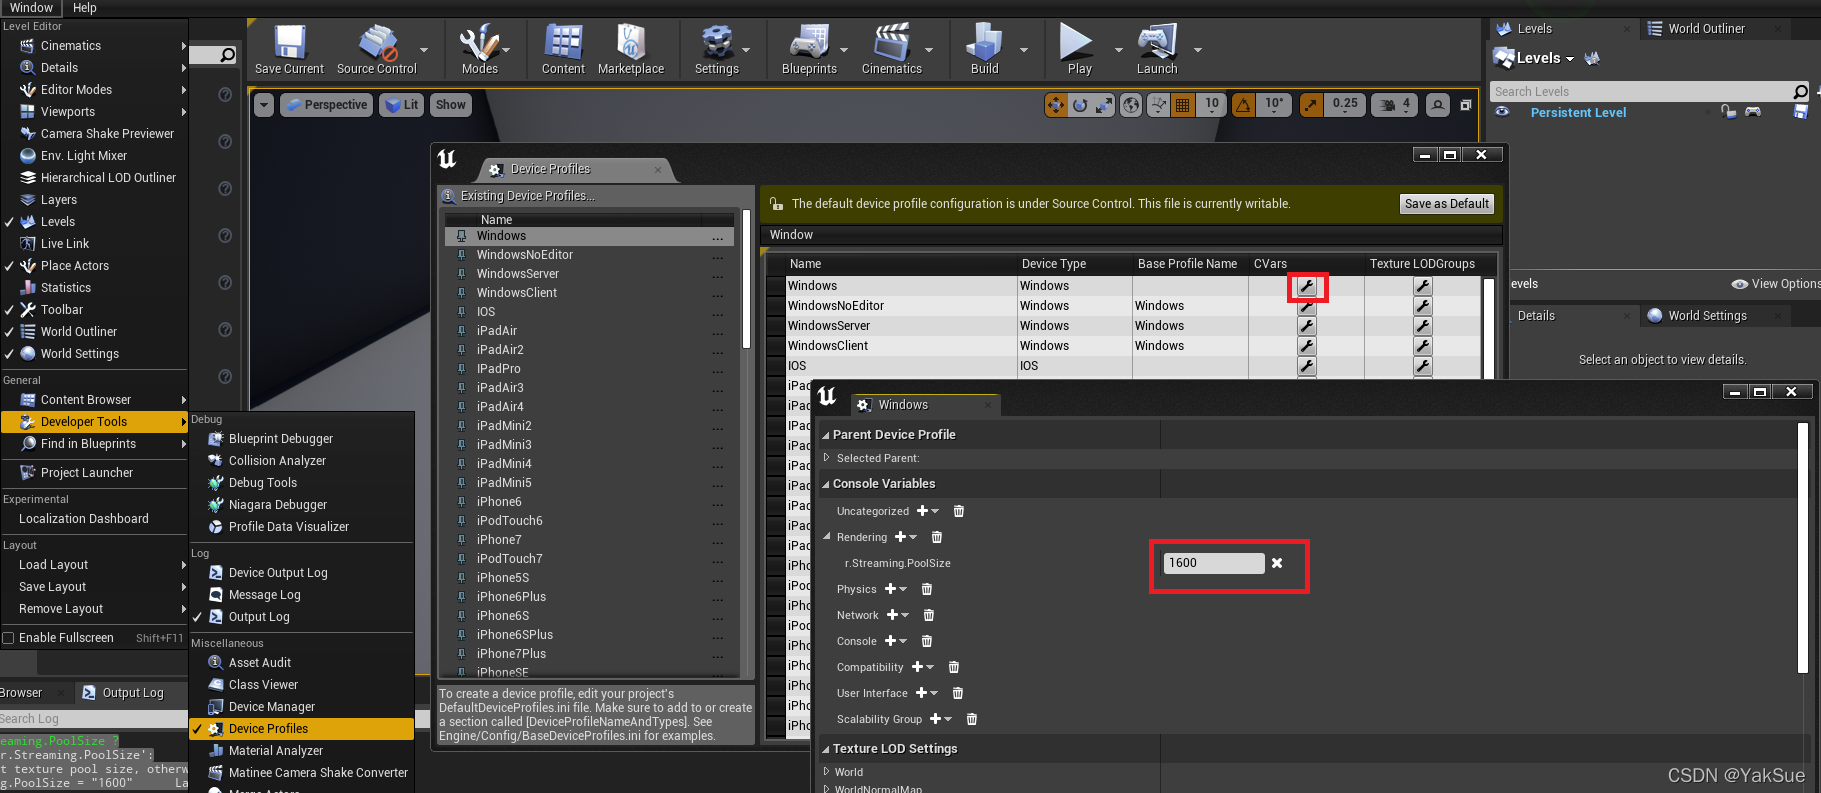This screenshot has width=1821, height=793.
Task: Switch to the World Outliner tab
Action: 1706,29
